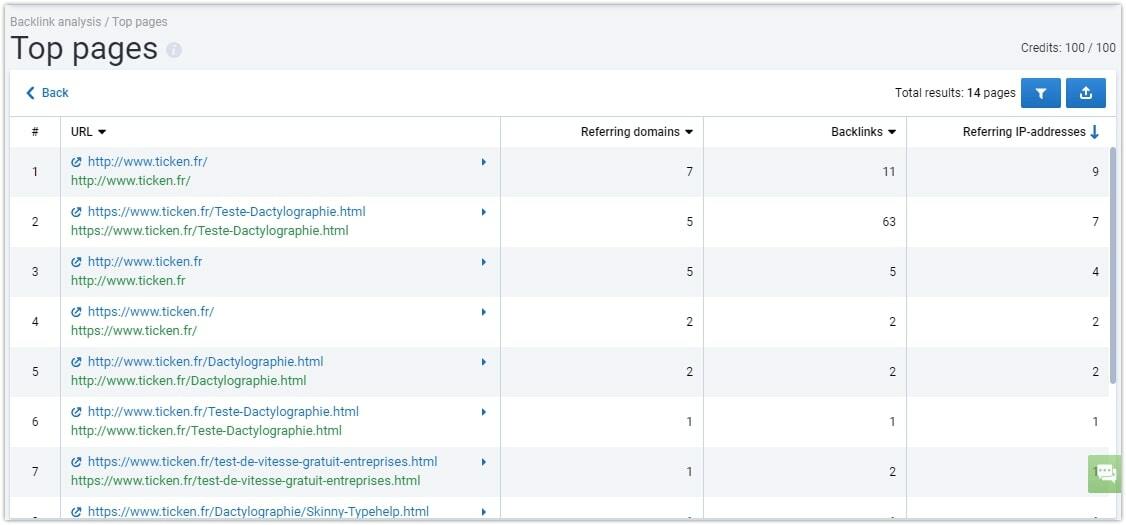Click external link icon for https://www.ticken.fr/ row 4
The width and height of the screenshot is (1126, 525).
pos(77,312)
